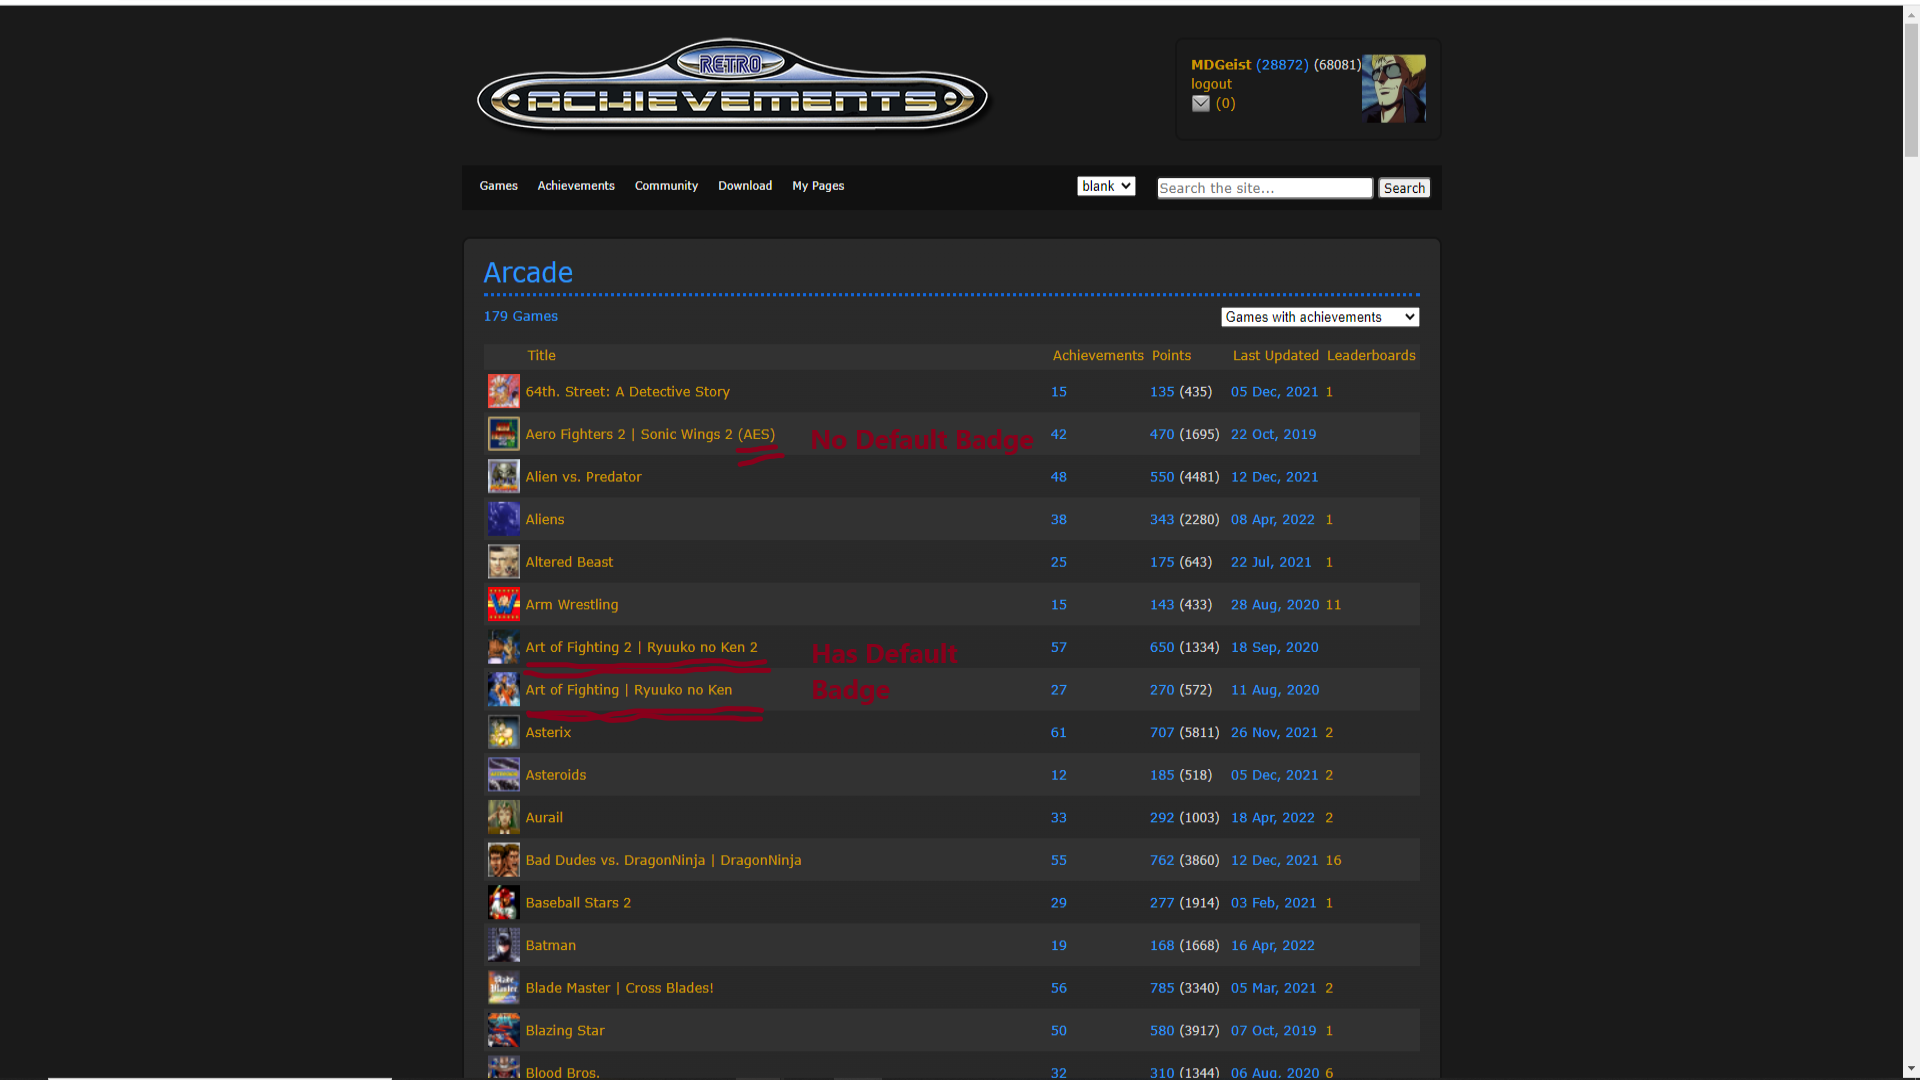Click the Blazing Star badge icon
The width and height of the screenshot is (1920, 1080).
503,1030
